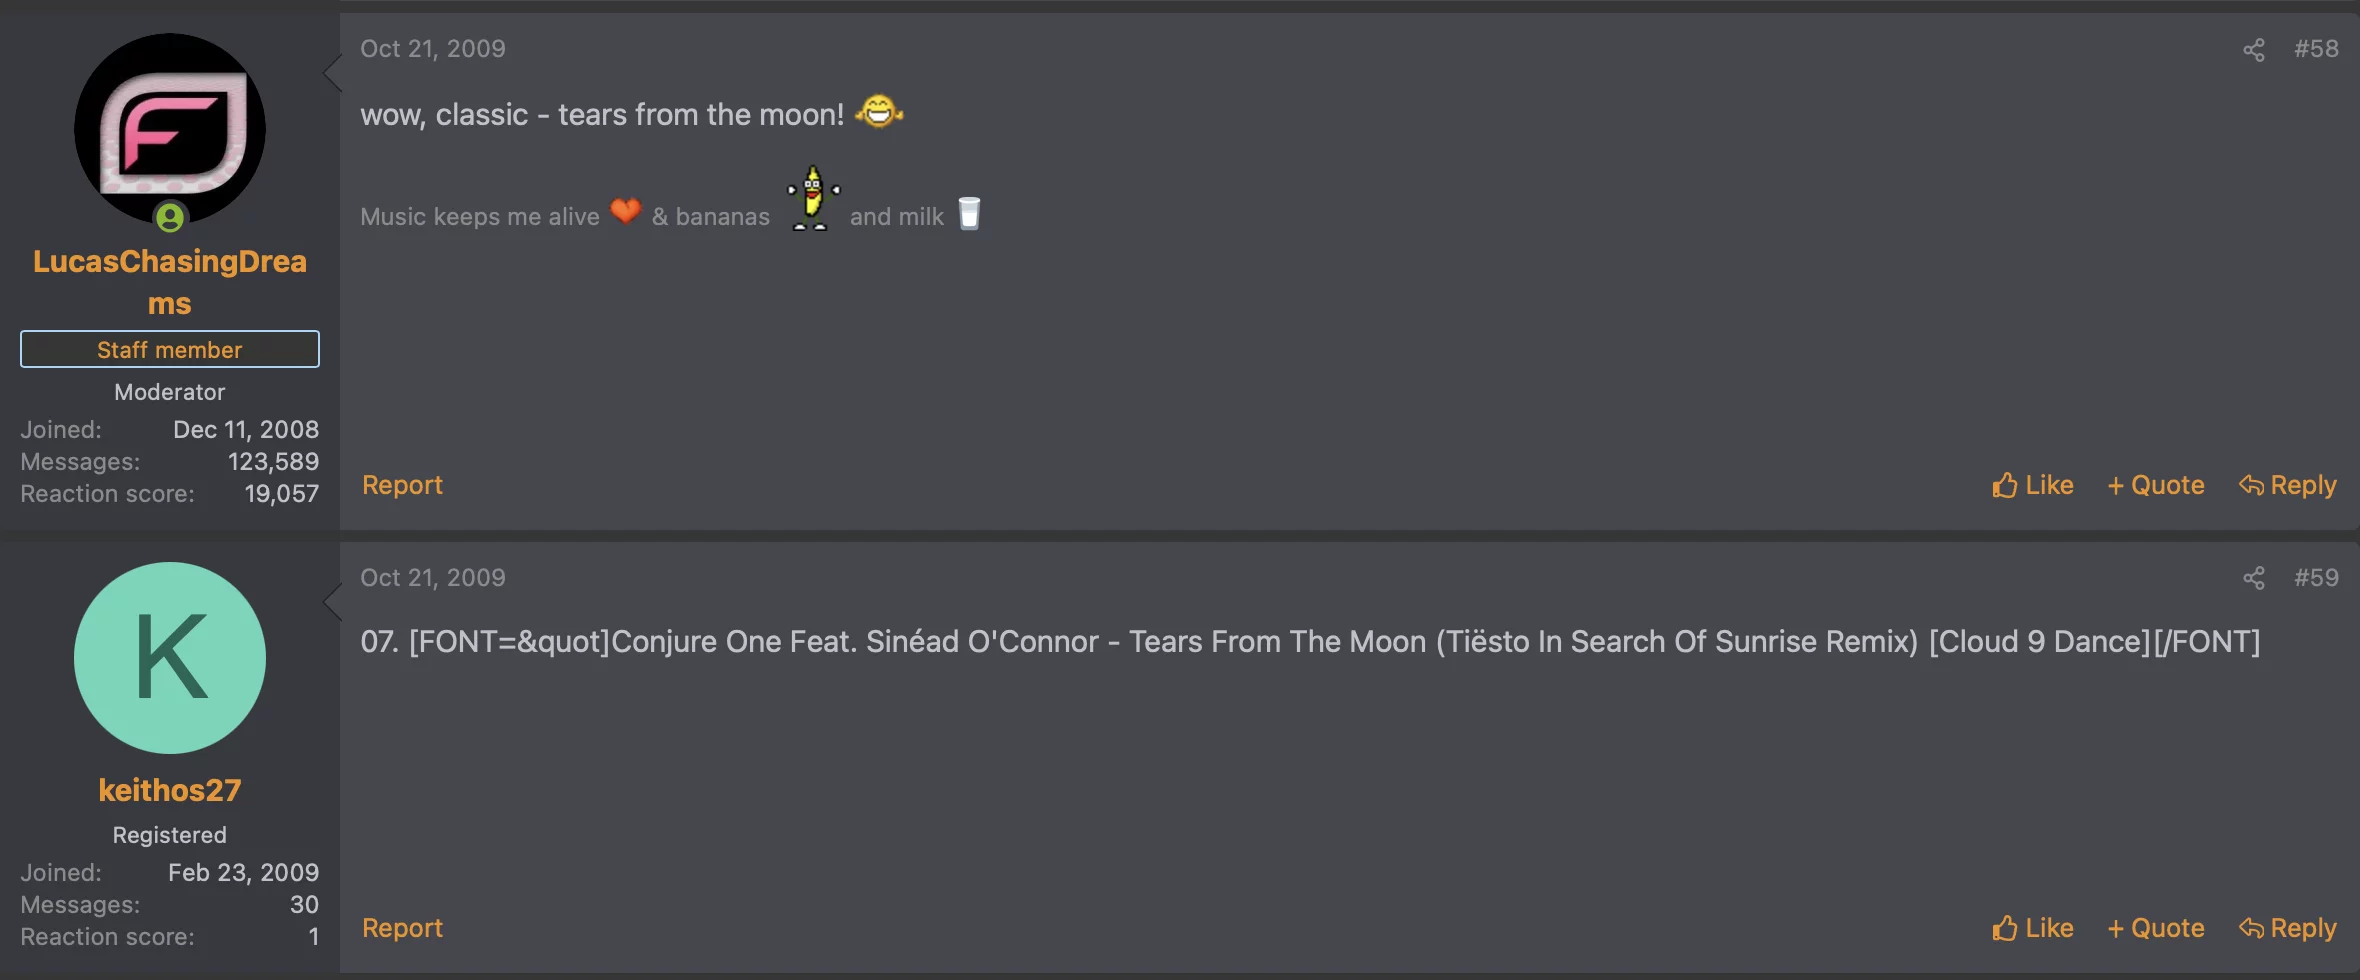Open LucasChasingDreams avatar image
The width and height of the screenshot is (2360, 980).
point(170,128)
